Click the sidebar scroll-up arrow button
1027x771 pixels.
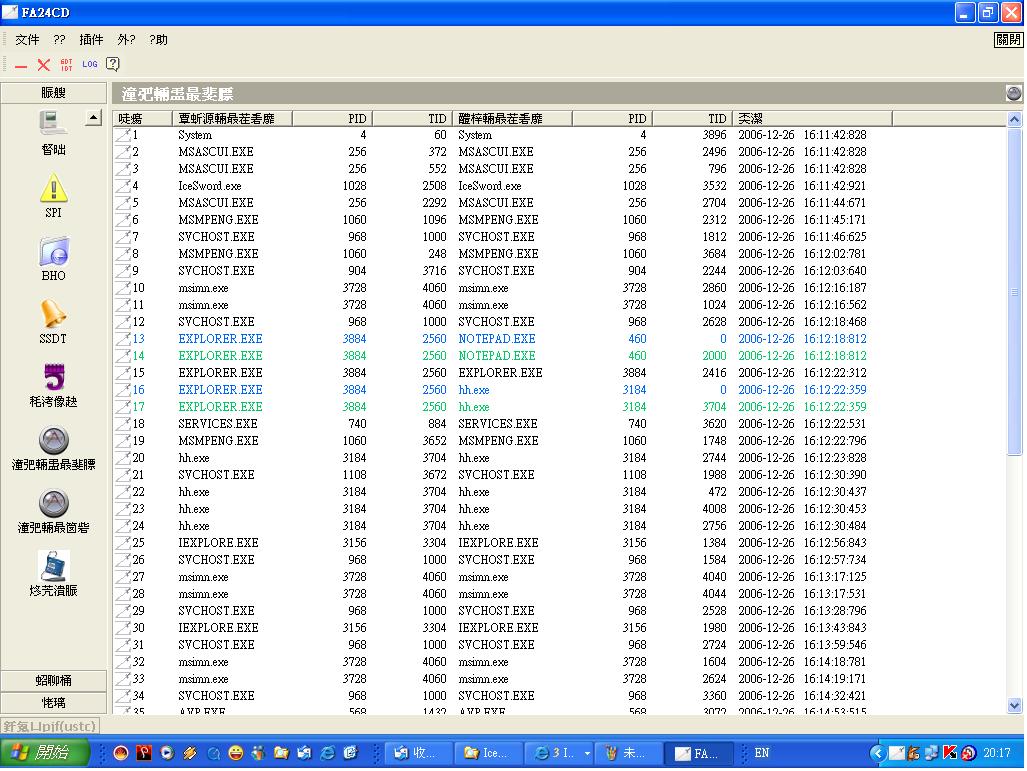pos(93,118)
